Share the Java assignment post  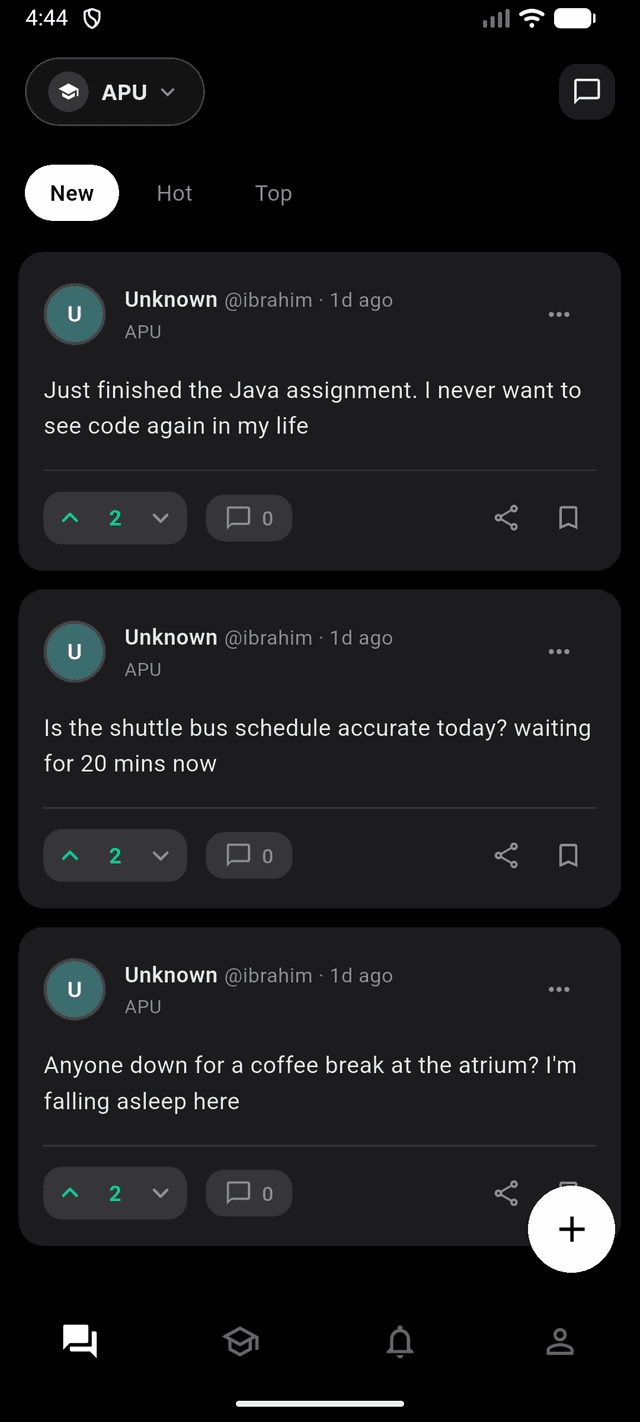point(506,518)
